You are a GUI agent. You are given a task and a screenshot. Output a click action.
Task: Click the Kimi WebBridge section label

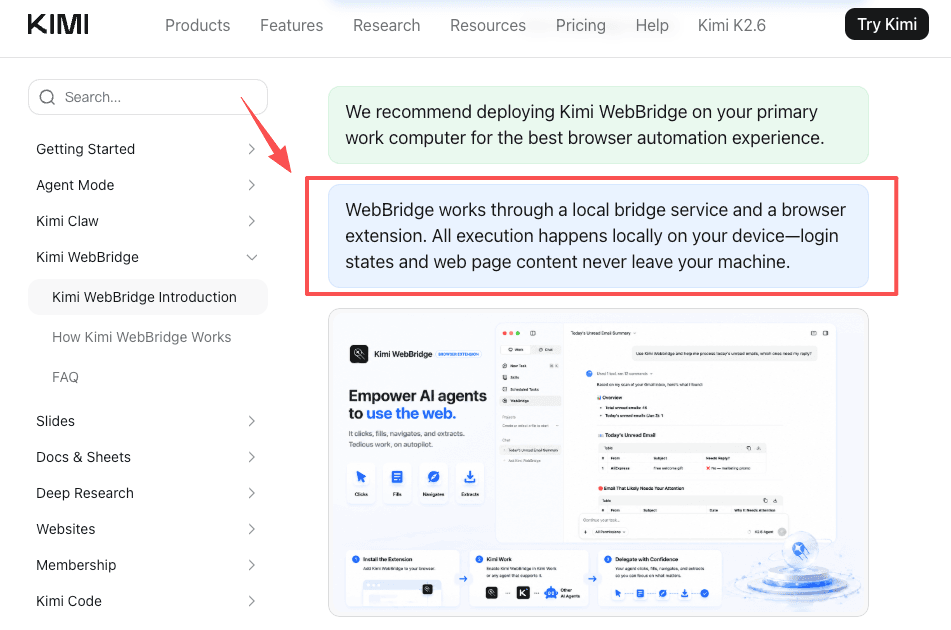[x=87, y=257]
